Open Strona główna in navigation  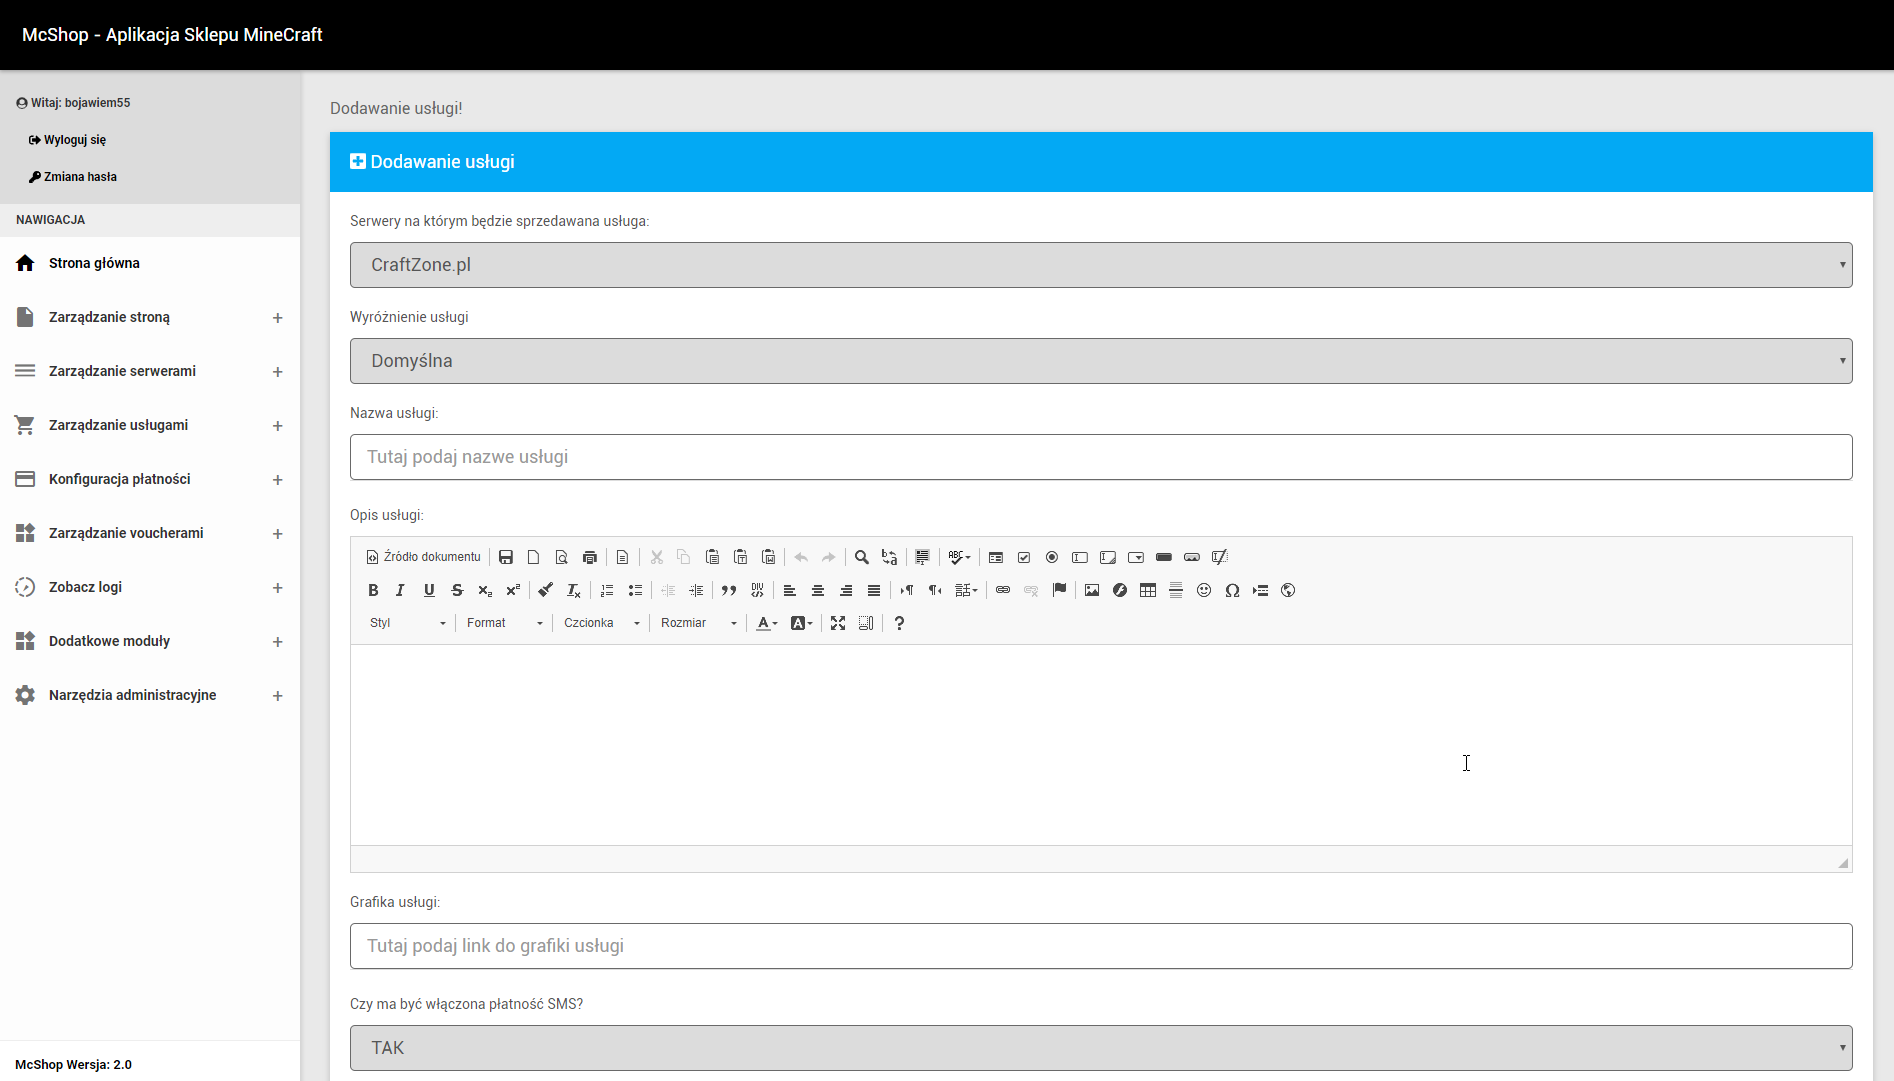94,263
